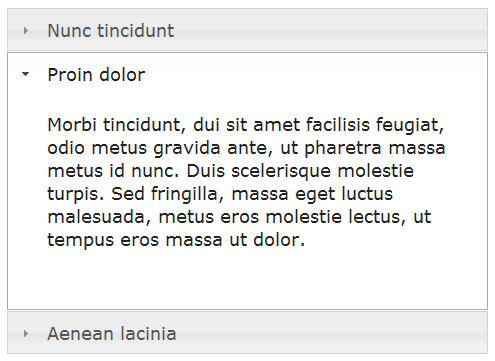Click the word "Morbi" starting the paragraph
This screenshot has height=361, width=495.
click(x=72, y=125)
